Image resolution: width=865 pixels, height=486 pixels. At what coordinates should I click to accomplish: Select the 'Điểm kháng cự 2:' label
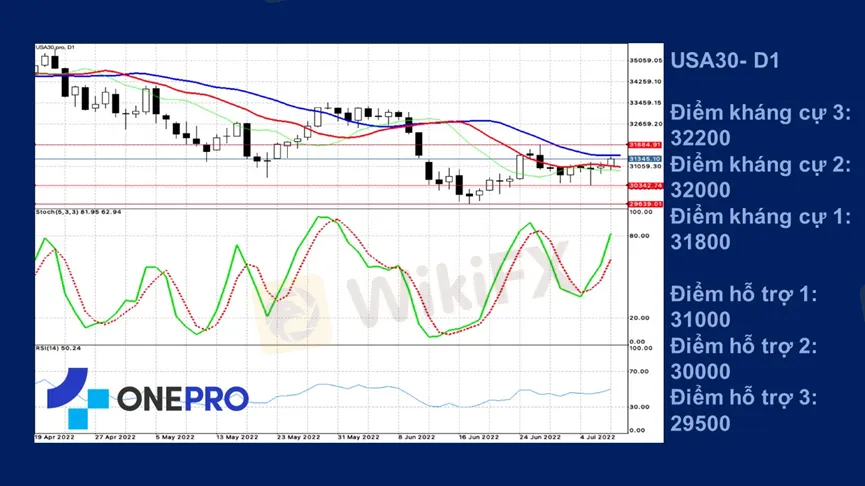(x=760, y=165)
